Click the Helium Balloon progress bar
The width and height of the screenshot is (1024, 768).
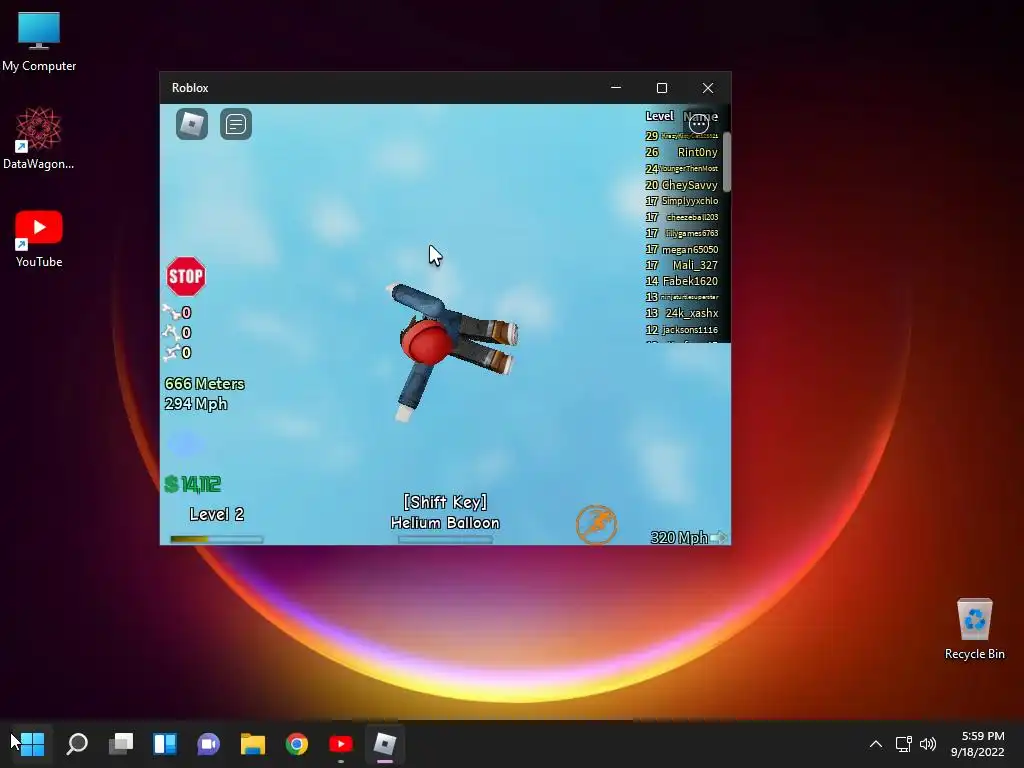445,539
